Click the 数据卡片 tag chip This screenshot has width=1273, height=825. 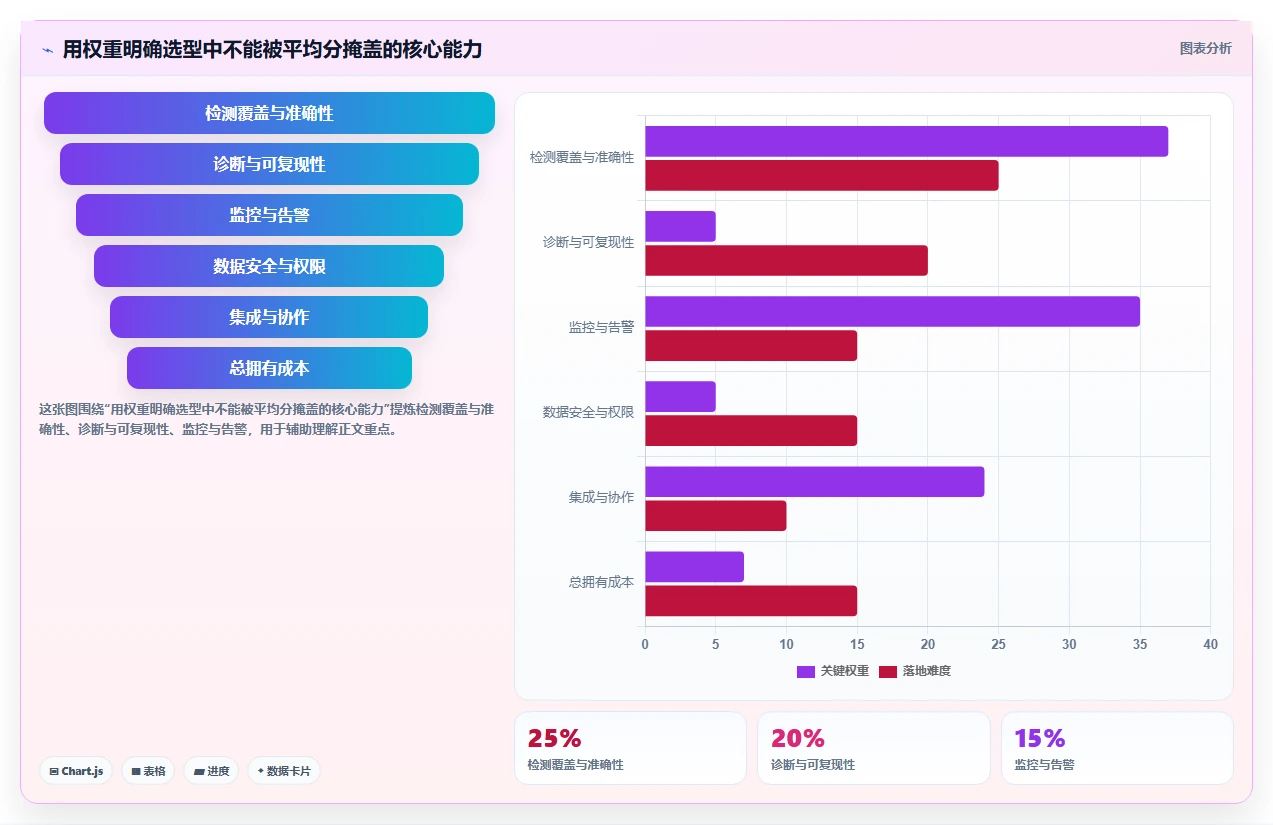click(284, 771)
